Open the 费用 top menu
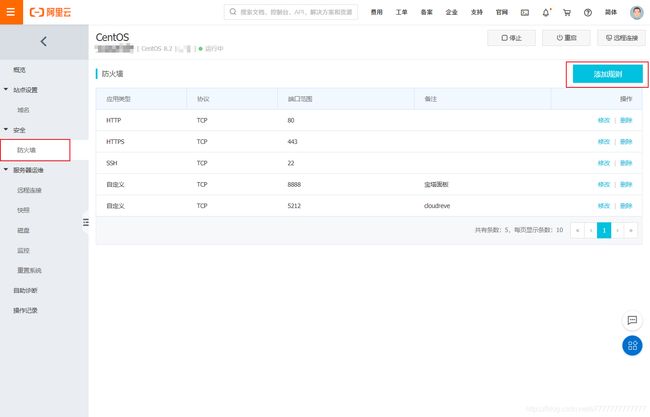Screen dimensions: 650x417 (x=376, y=12)
